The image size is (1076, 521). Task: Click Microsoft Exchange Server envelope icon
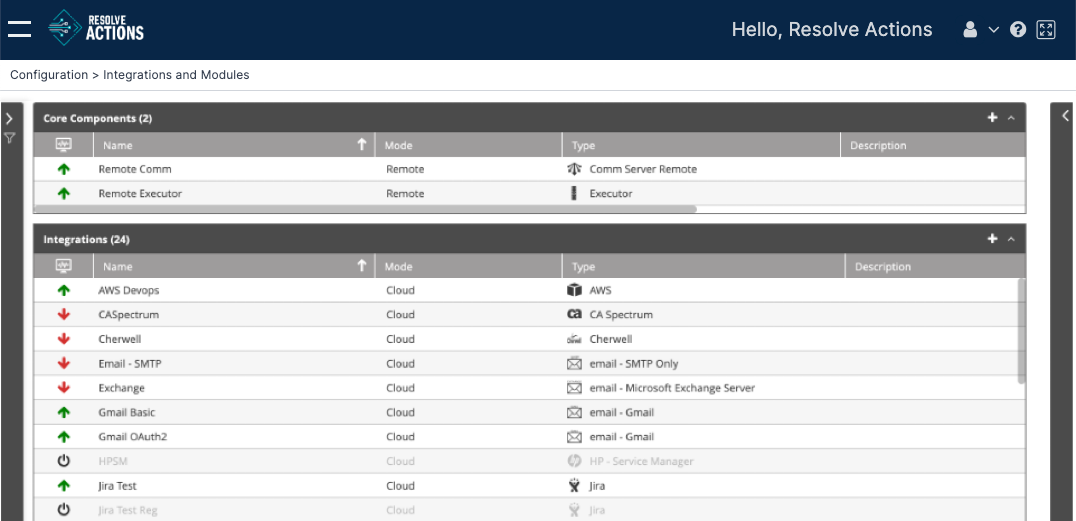(574, 388)
